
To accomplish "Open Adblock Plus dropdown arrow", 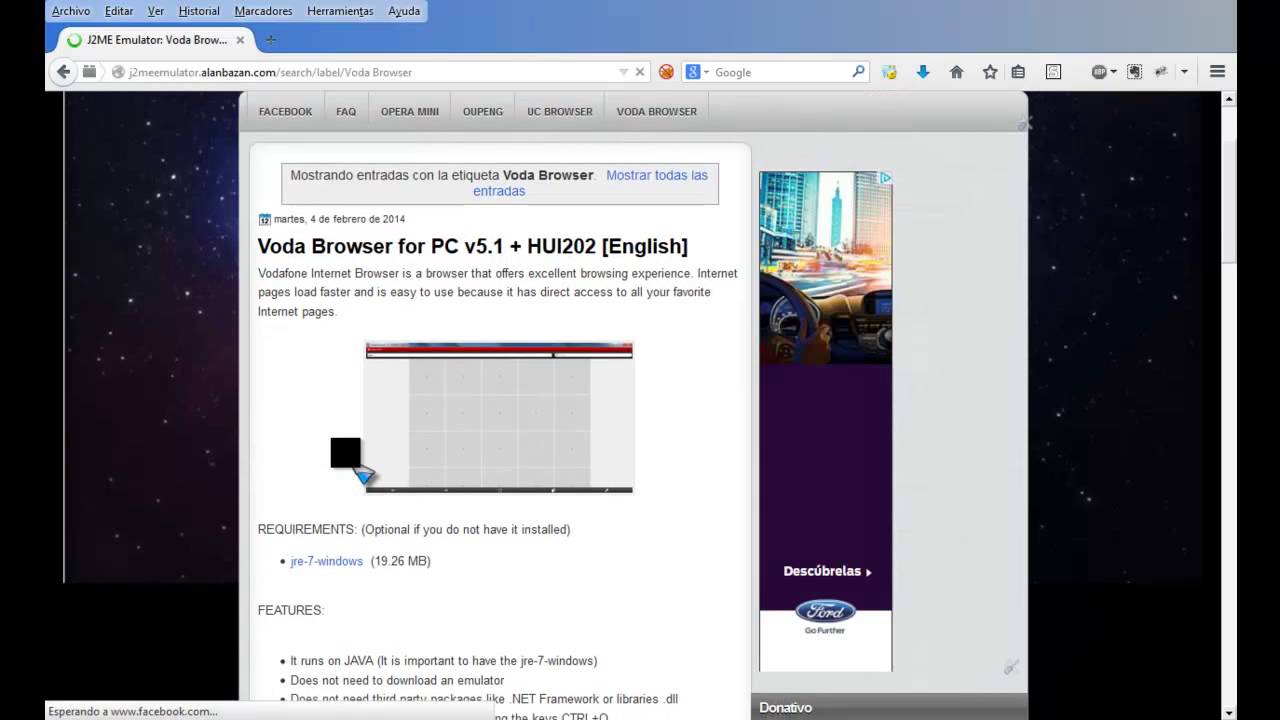I will (x=1113, y=72).
